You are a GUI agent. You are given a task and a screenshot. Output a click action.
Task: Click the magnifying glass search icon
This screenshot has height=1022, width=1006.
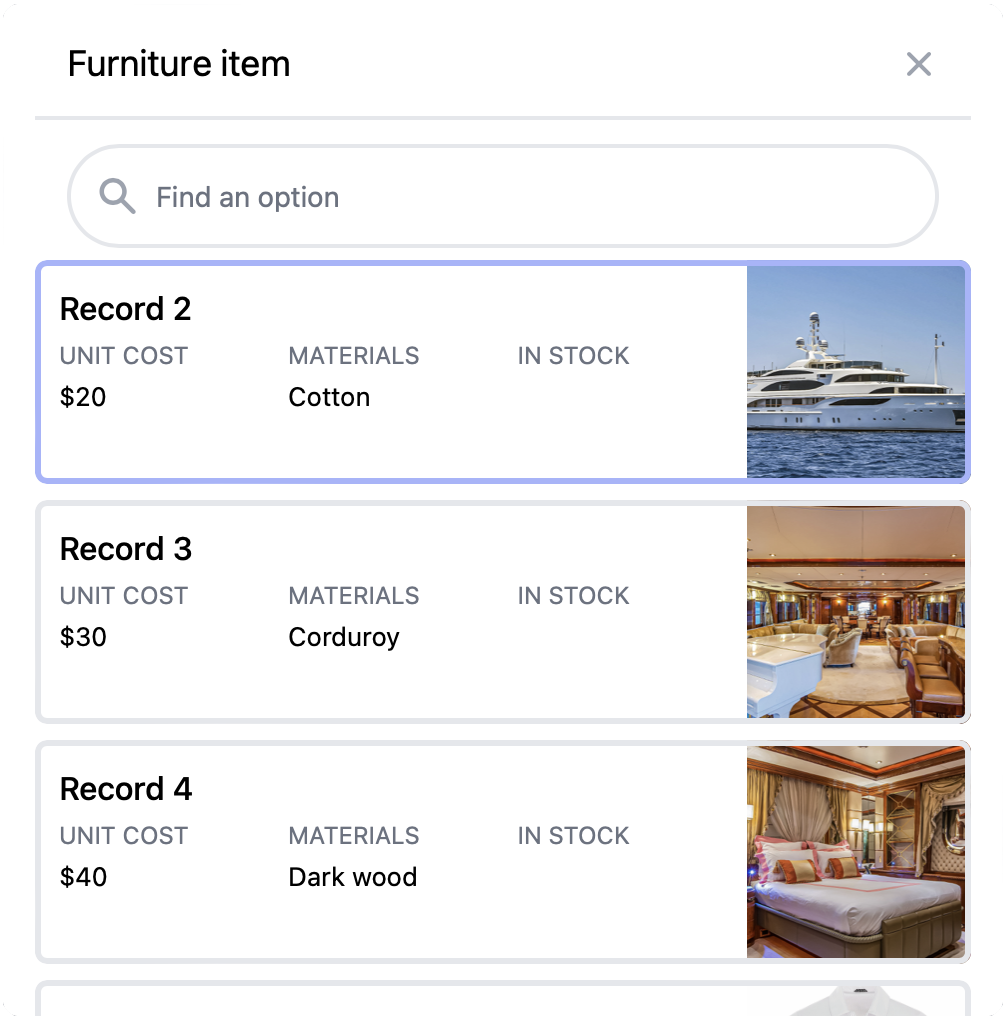[118, 197]
